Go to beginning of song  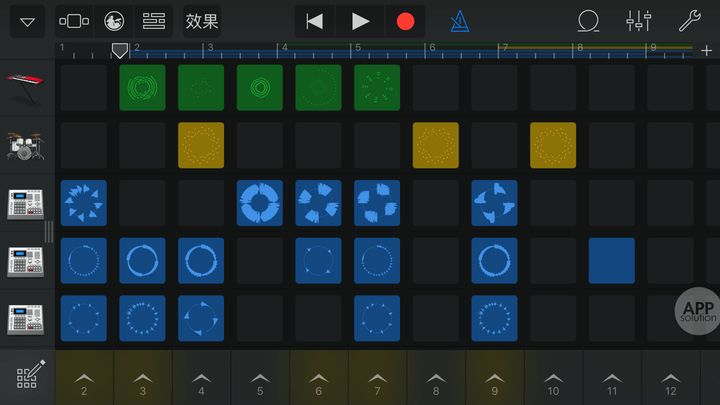point(315,21)
